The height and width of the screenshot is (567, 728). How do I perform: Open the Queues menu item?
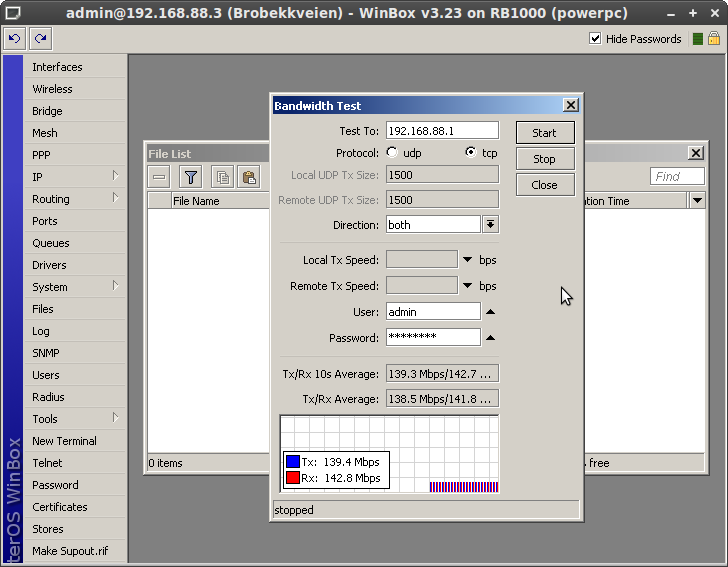coord(74,243)
